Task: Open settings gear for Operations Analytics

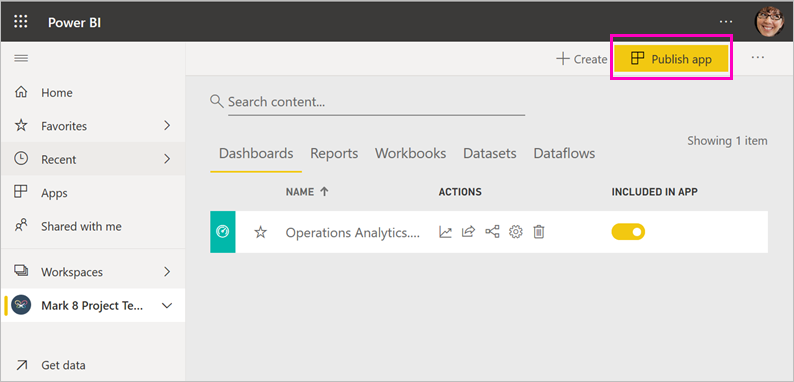Action: pos(515,232)
